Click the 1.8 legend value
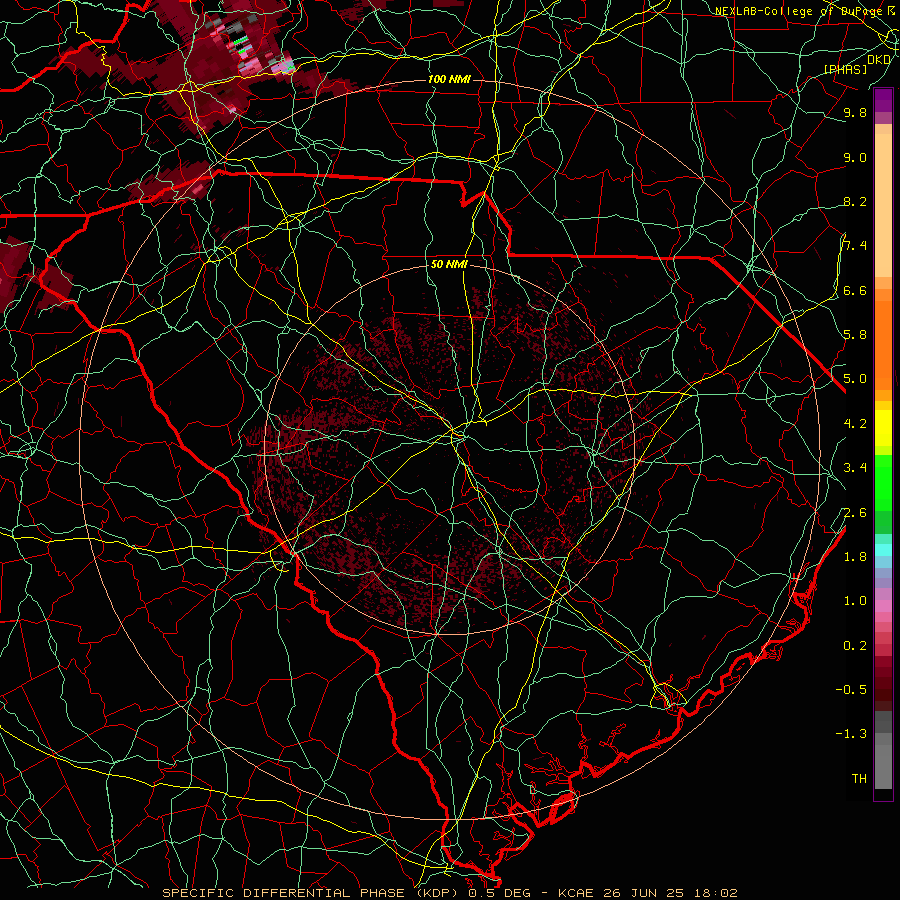This screenshot has width=900, height=900. click(855, 557)
